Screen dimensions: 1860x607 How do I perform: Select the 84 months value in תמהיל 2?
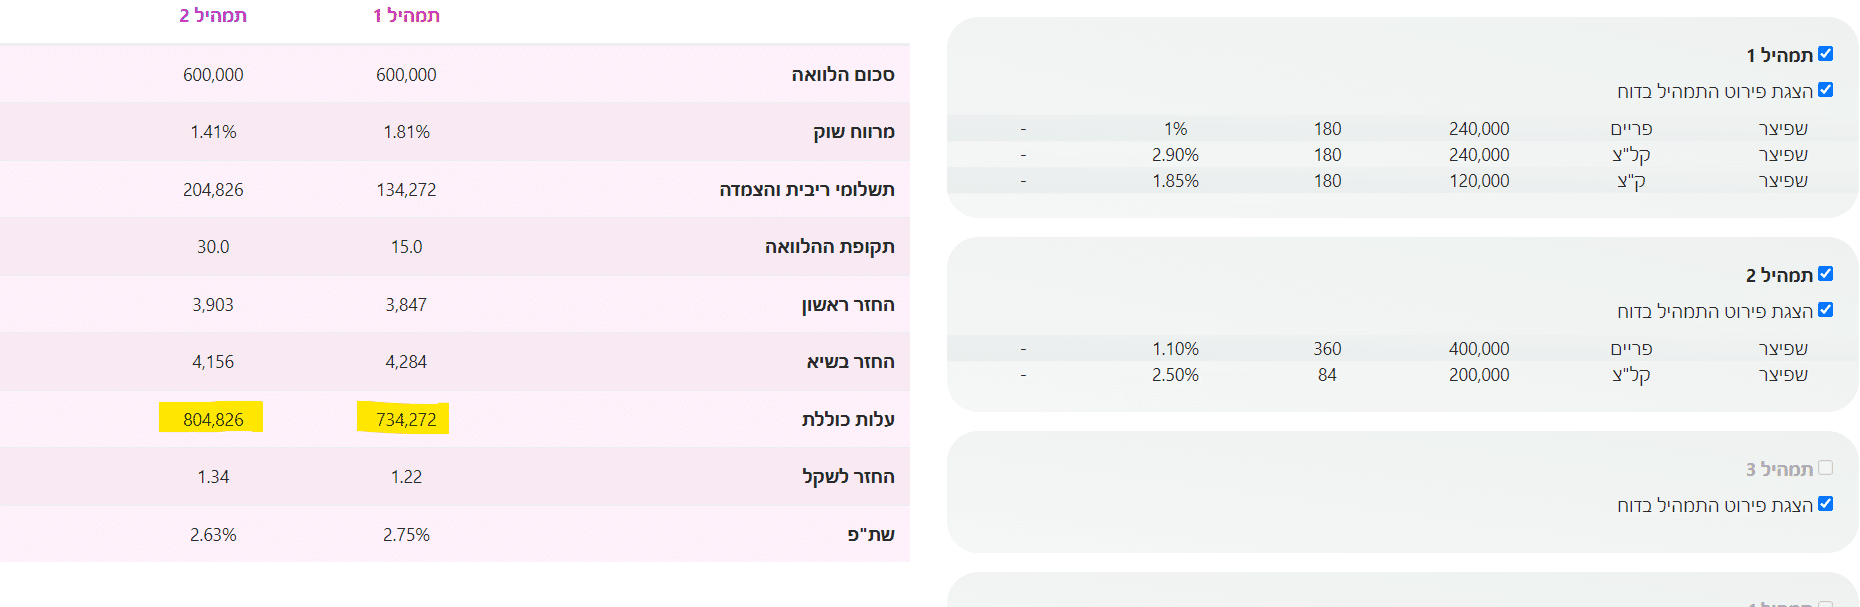pos(1327,375)
